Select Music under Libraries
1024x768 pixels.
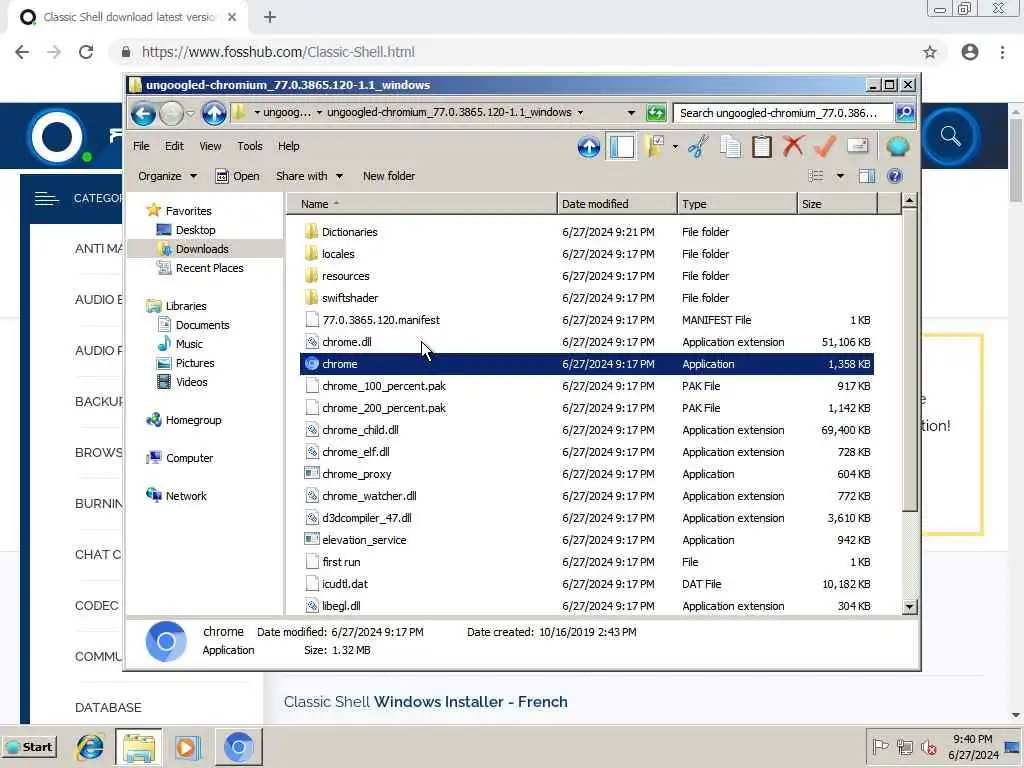coord(189,344)
